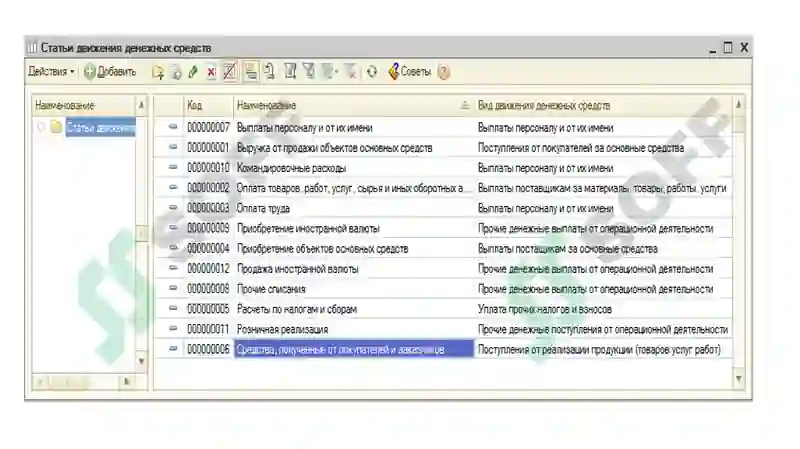Toggle the hierarchical view toolbar button
The image size is (800, 449).
tap(251, 72)
